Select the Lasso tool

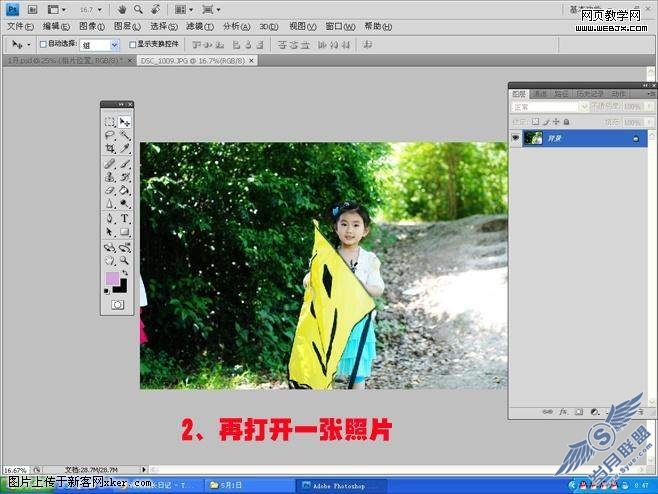[110, 135]
